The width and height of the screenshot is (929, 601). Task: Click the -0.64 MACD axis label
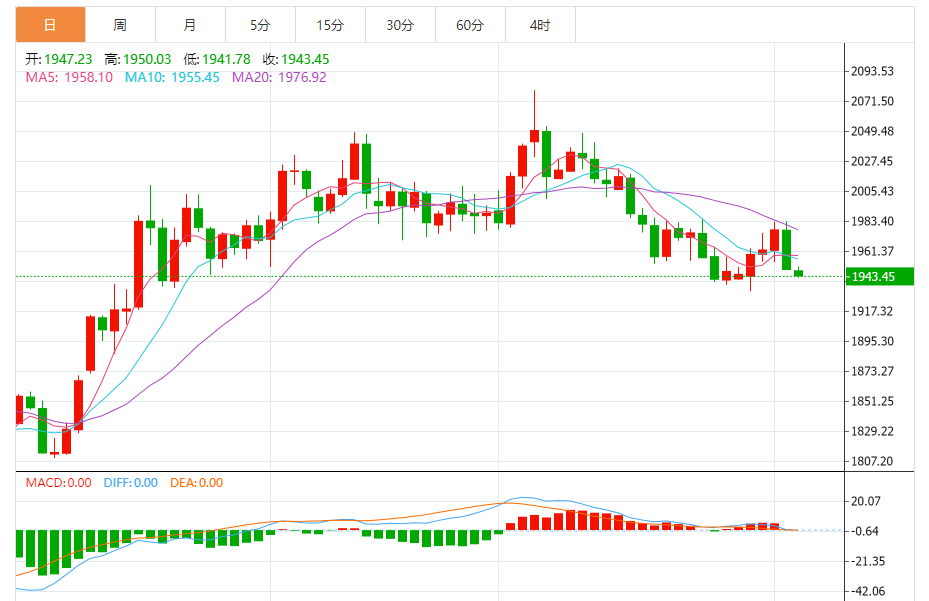click(x=864, y=531)
